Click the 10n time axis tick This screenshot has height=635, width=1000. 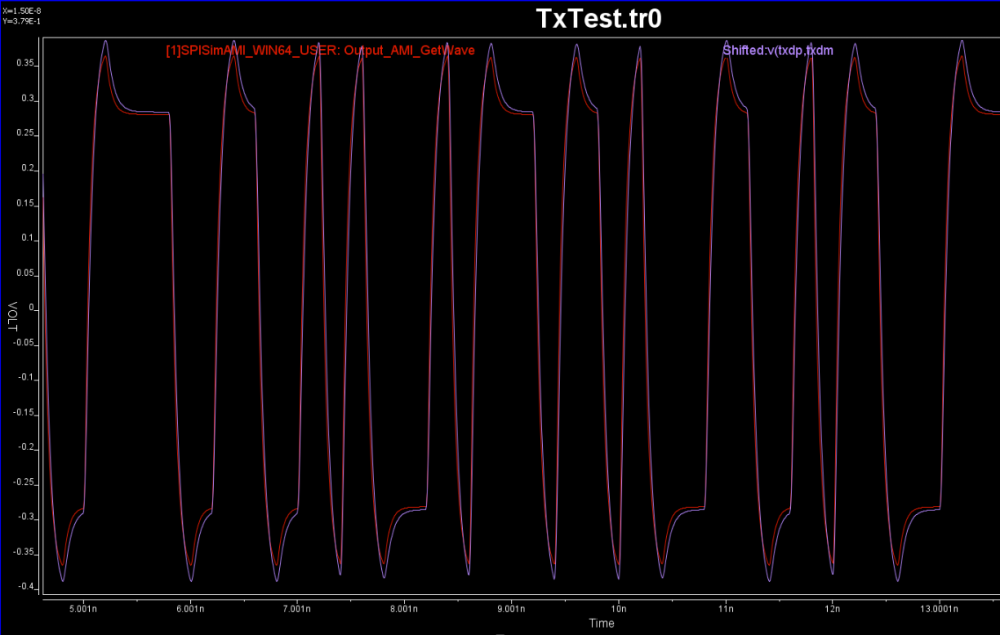(619, 607)
